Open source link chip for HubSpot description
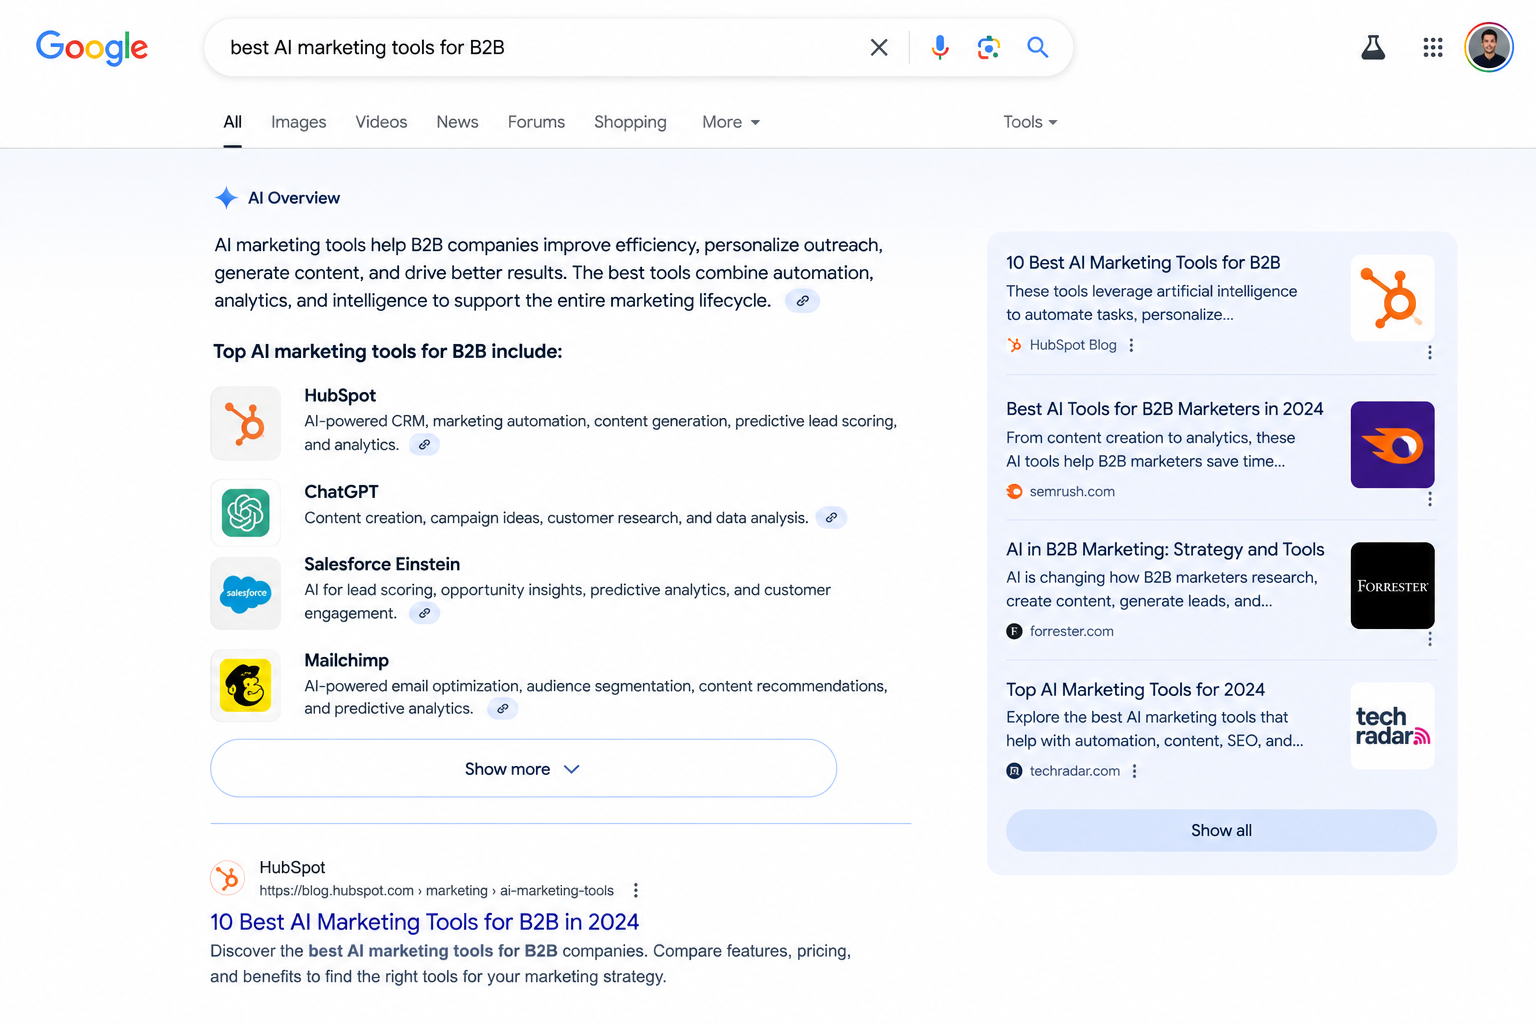The height and width of the screenshot is (1024, 1536). point(424,445)
